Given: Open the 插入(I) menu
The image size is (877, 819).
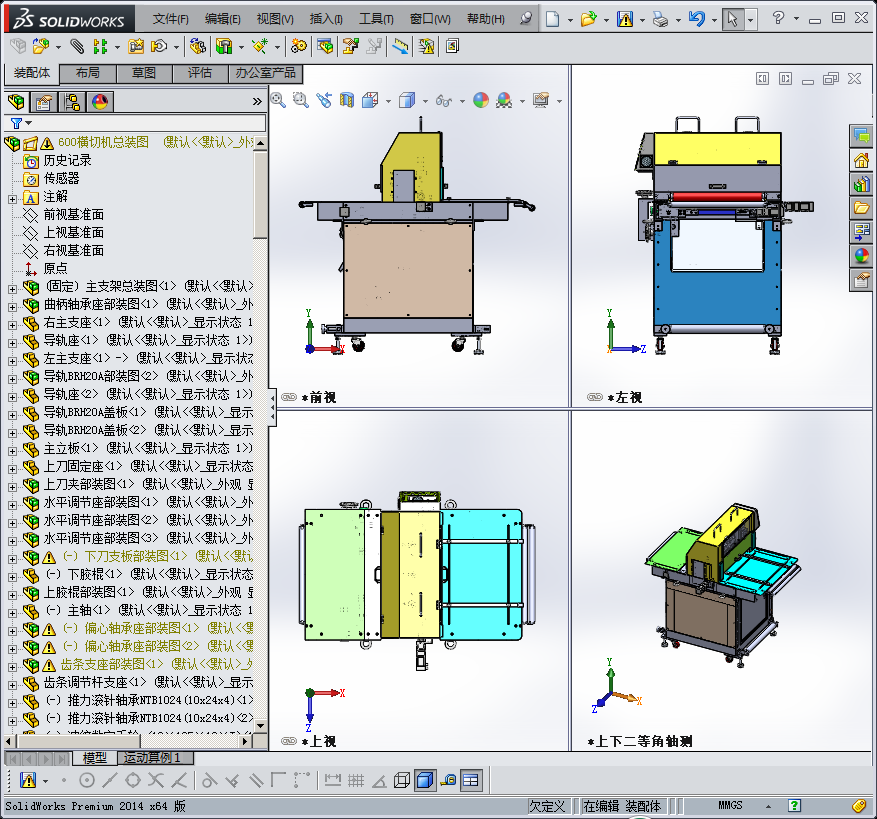Looking at the screenshot, I should coord(326,19).
